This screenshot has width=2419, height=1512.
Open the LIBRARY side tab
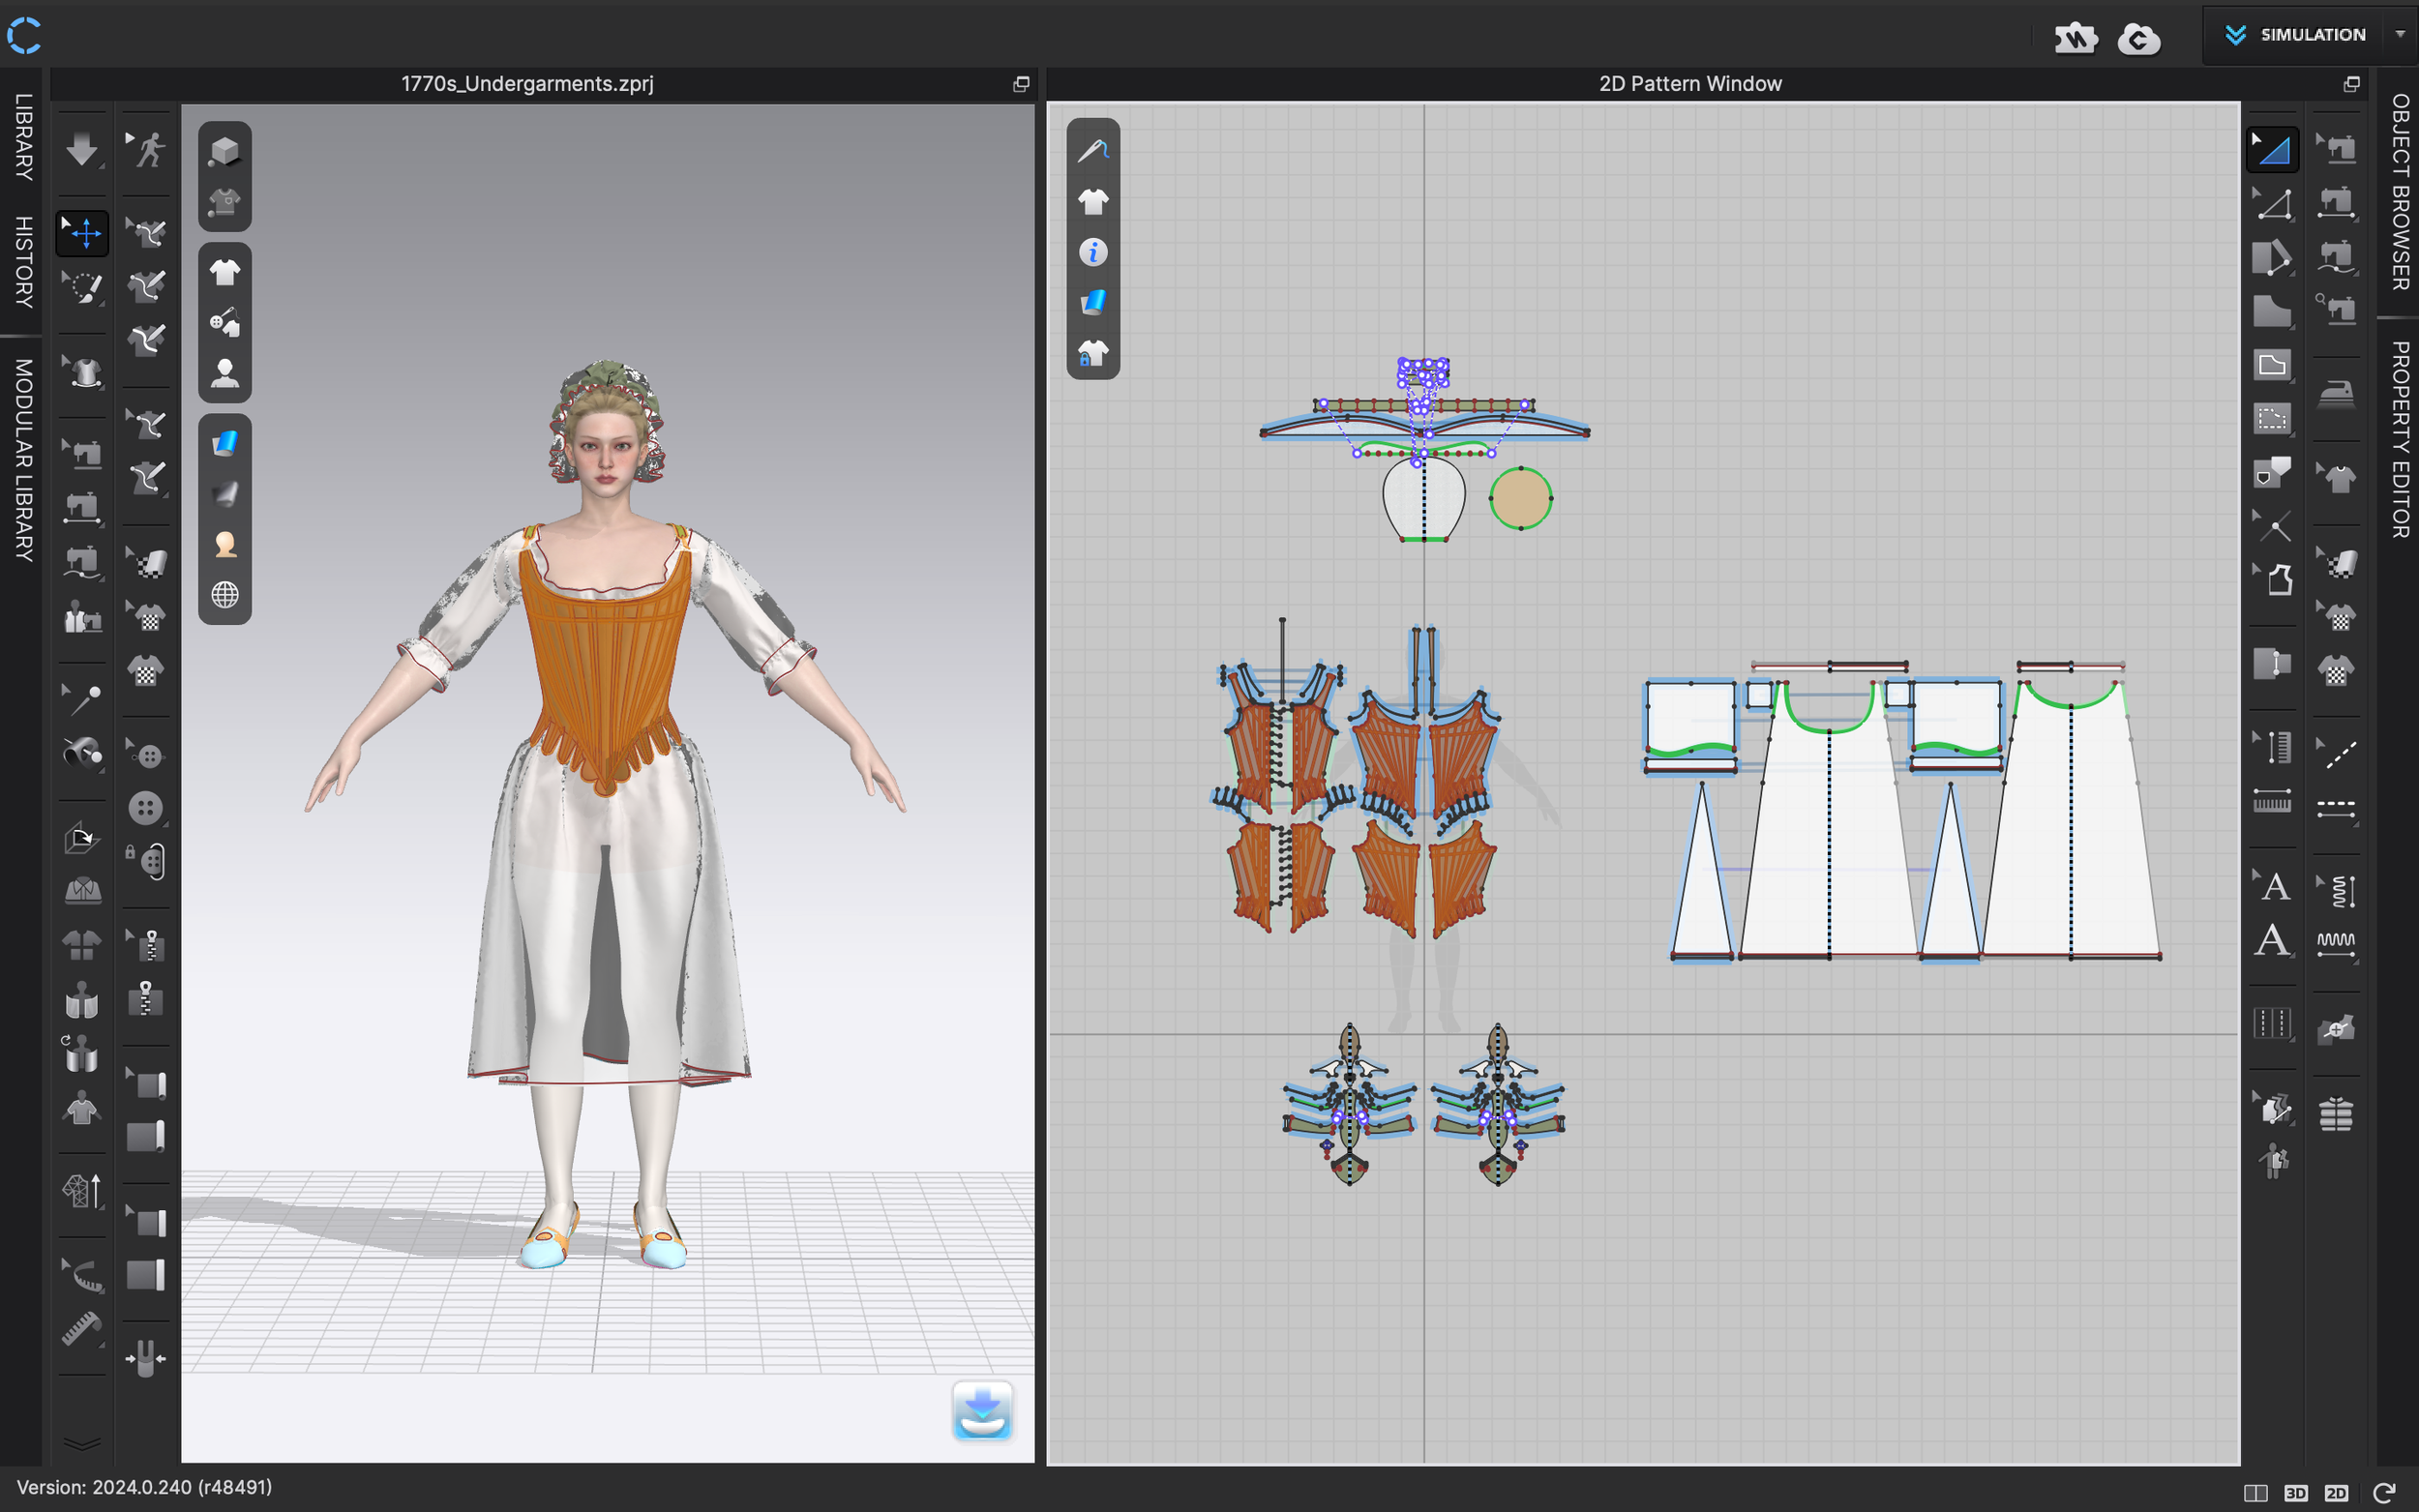point(23,137)
